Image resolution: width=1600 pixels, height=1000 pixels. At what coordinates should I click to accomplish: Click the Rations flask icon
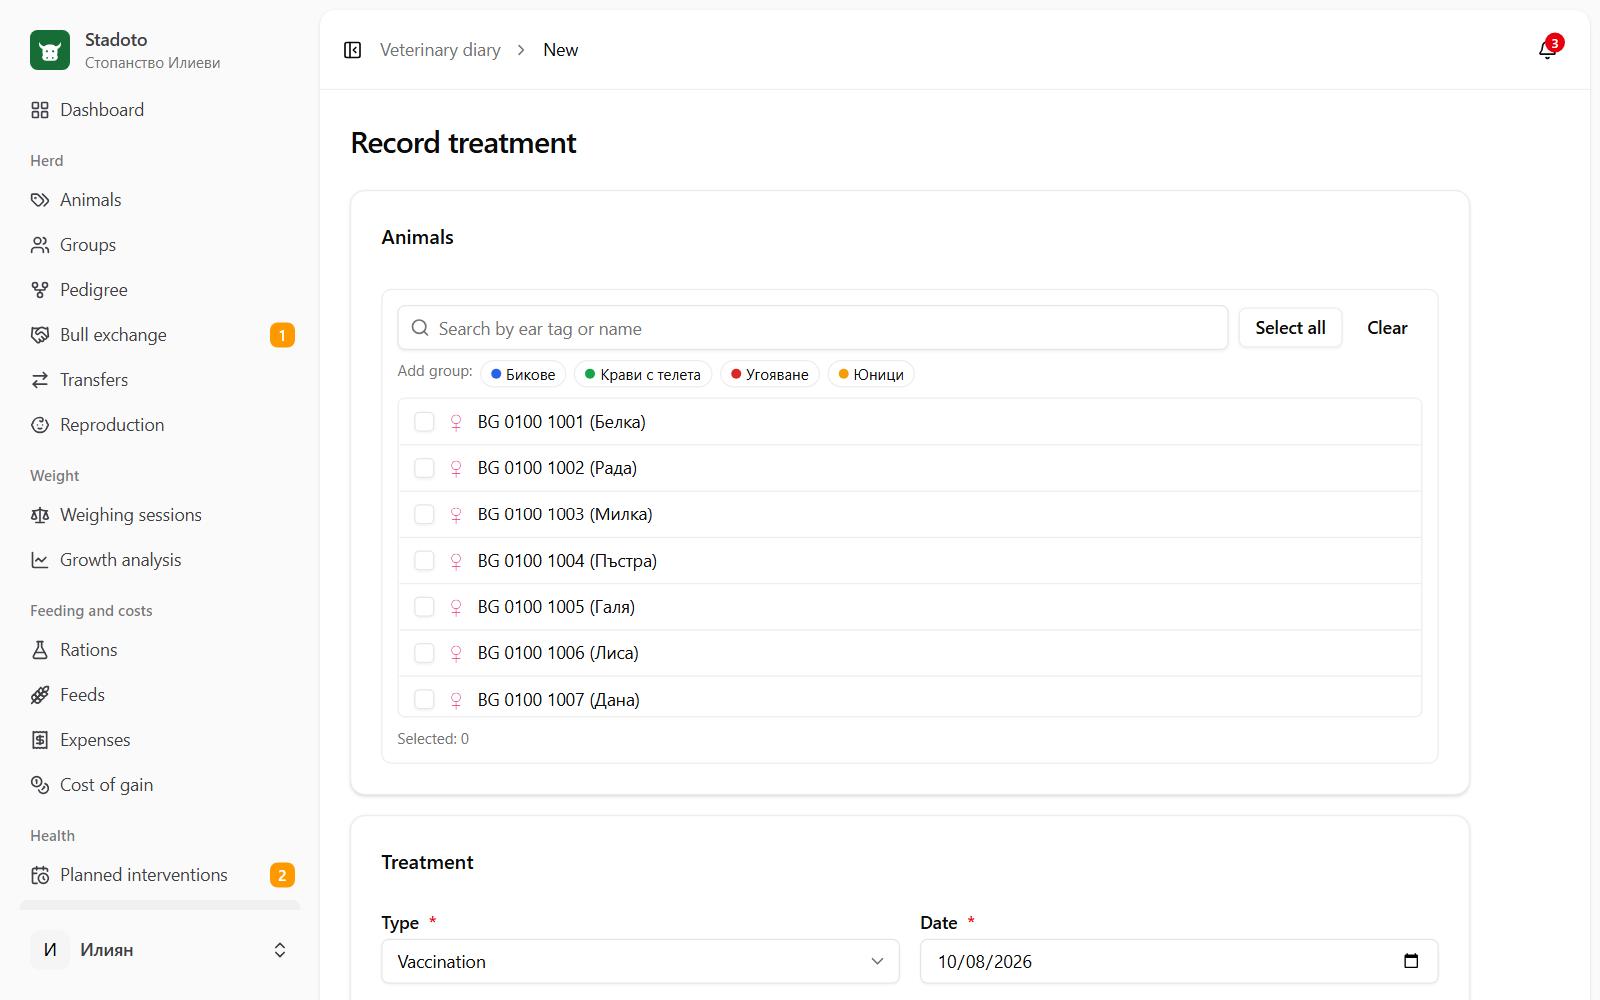pyautogui.click(x=40, y=650)
